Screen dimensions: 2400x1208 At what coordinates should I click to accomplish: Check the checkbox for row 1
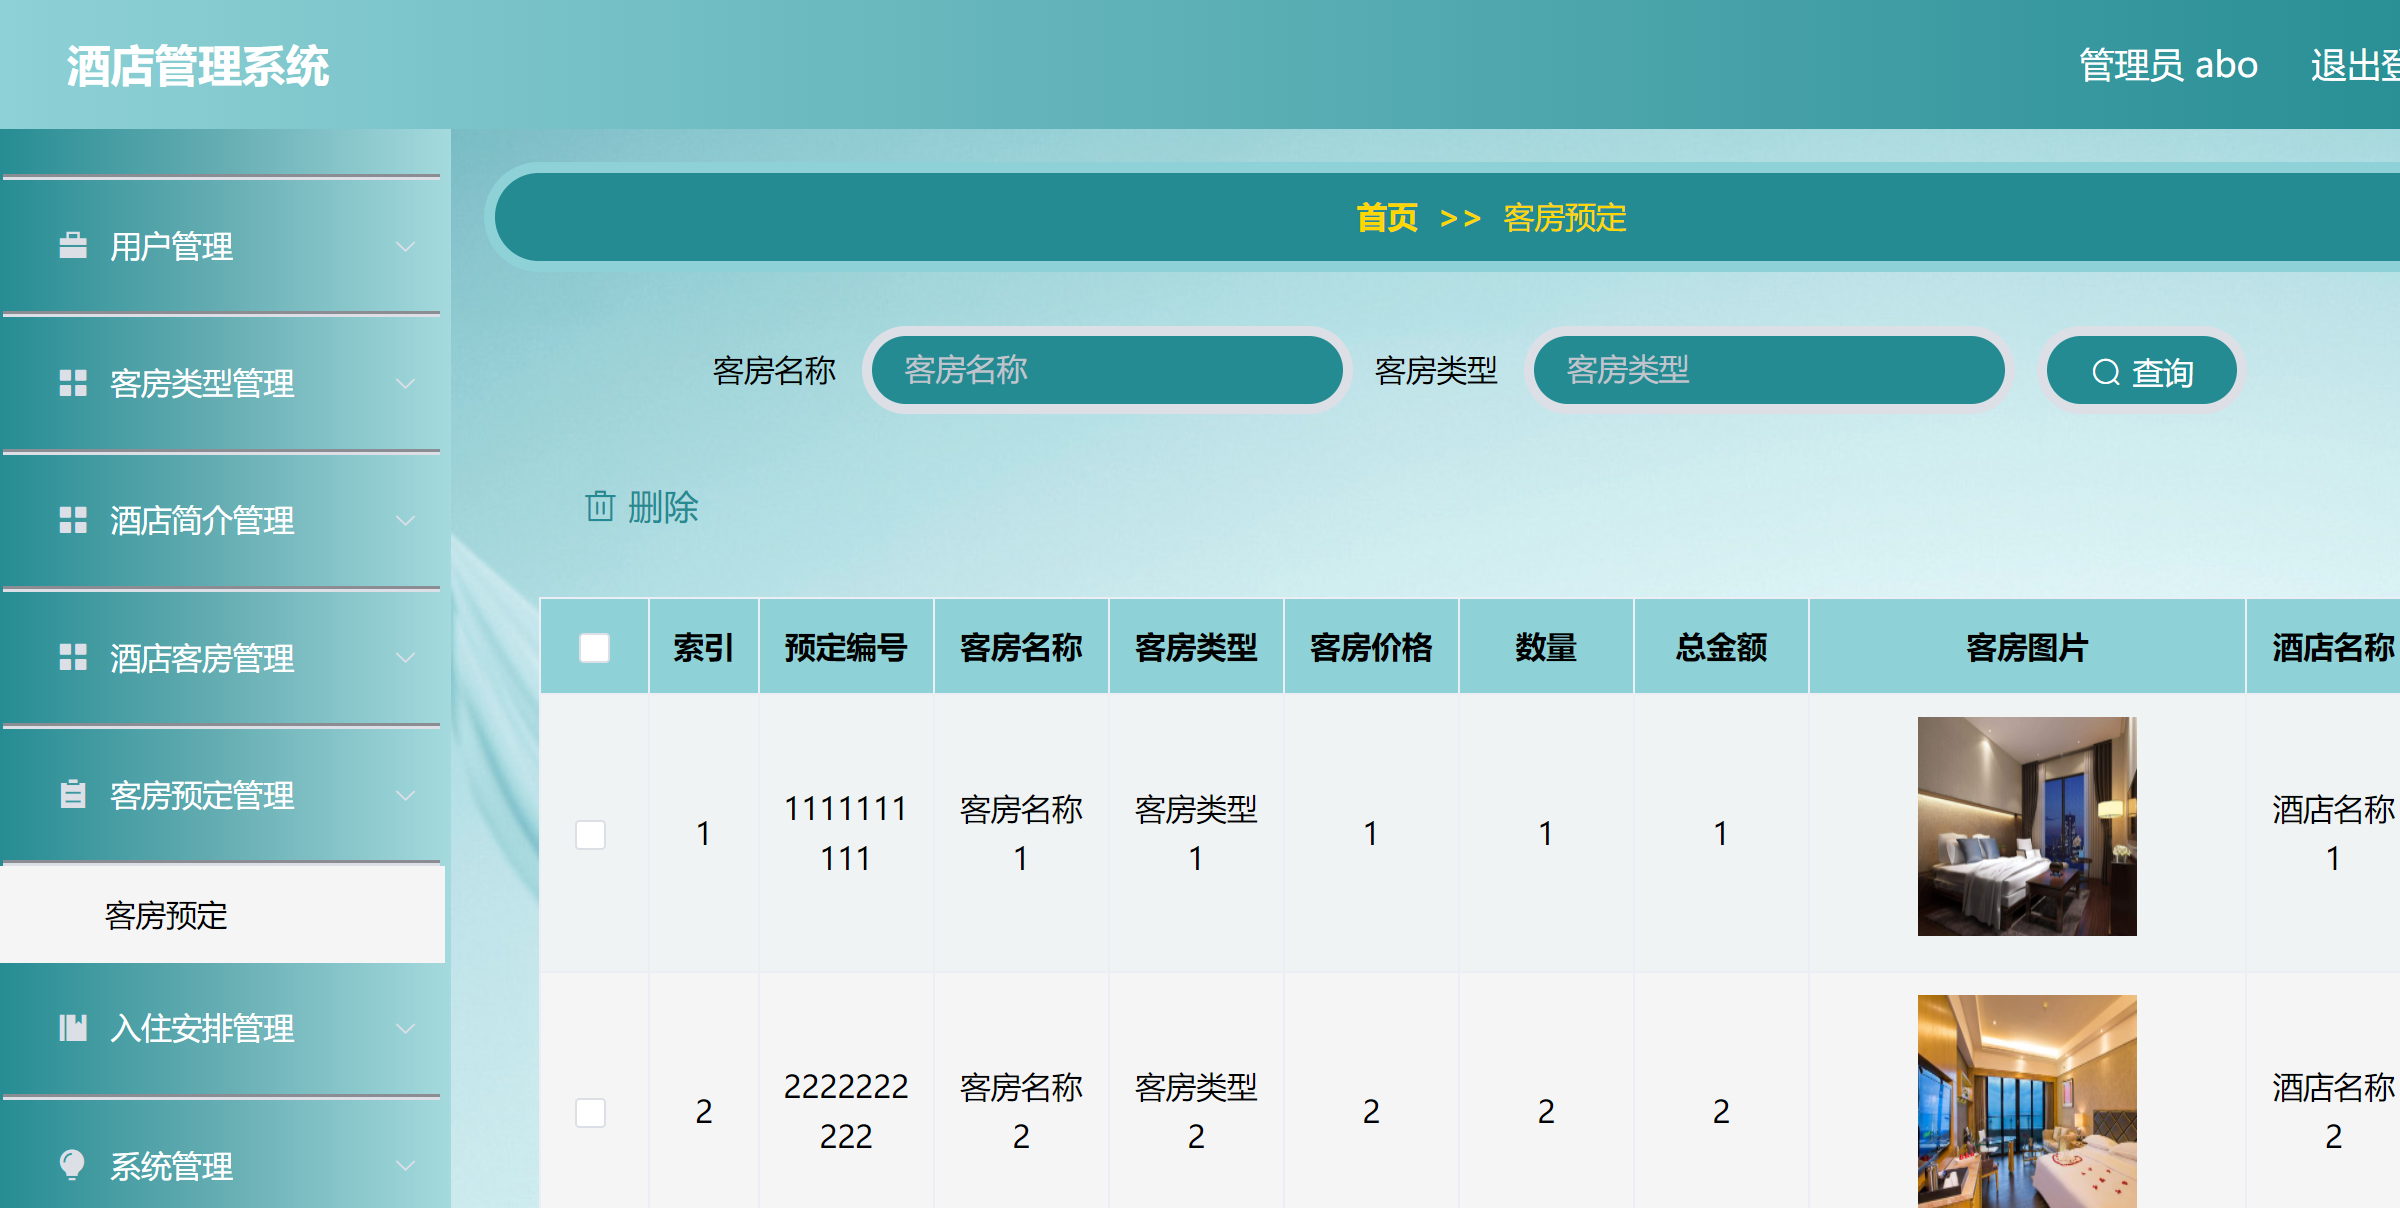pos(591,834)
